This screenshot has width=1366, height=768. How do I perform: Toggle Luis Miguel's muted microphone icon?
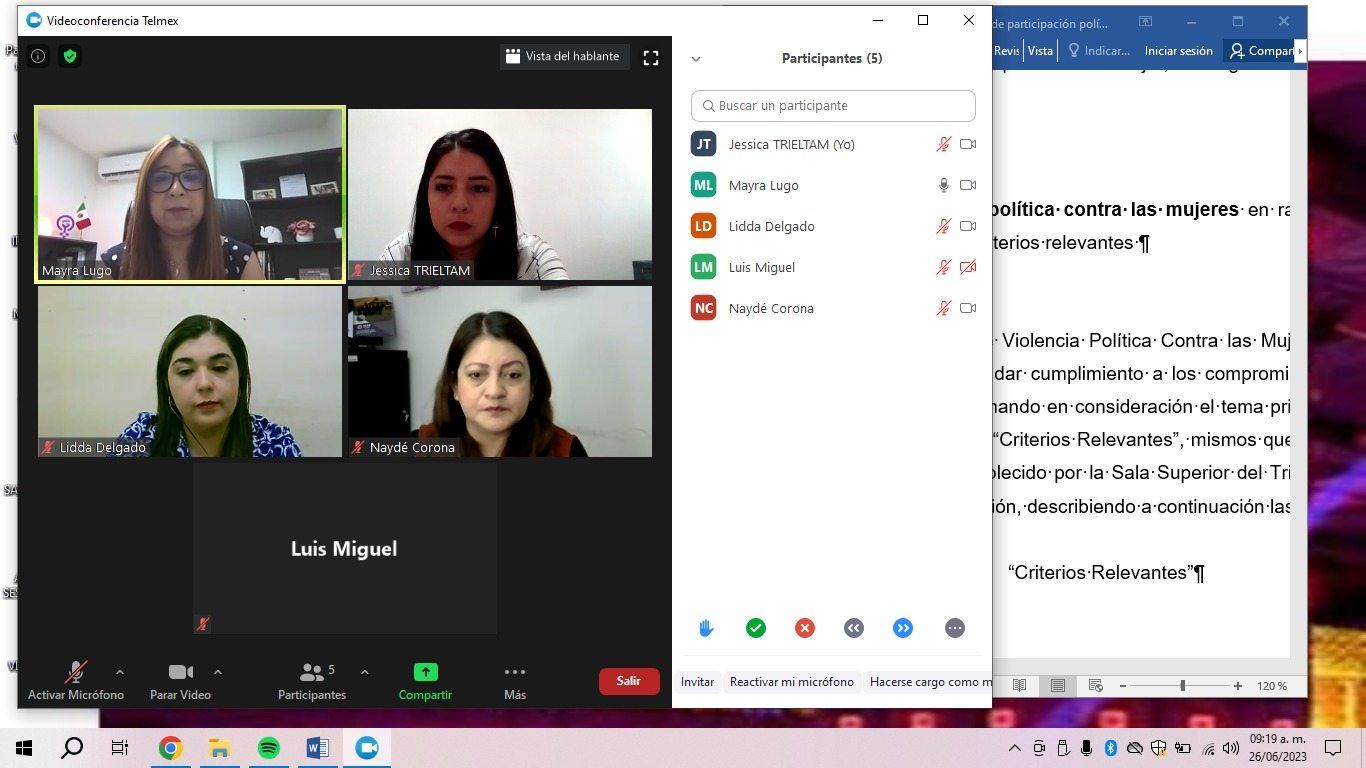click(943, 268)
